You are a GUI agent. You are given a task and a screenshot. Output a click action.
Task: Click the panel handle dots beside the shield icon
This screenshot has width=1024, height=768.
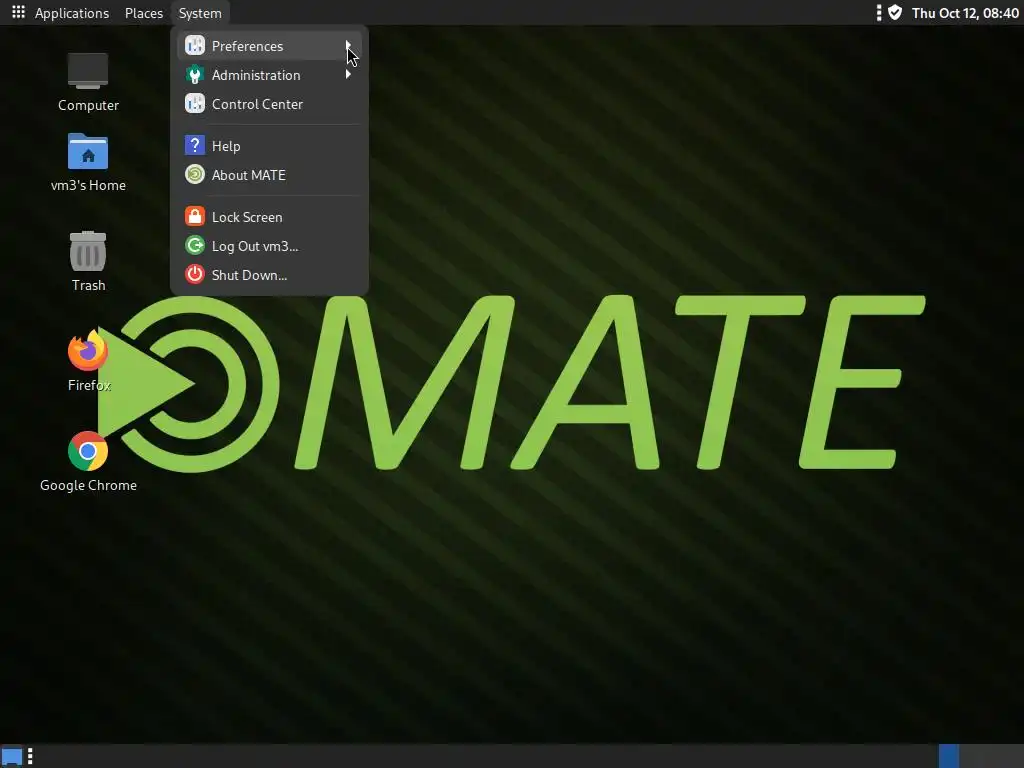coord(878,12)
